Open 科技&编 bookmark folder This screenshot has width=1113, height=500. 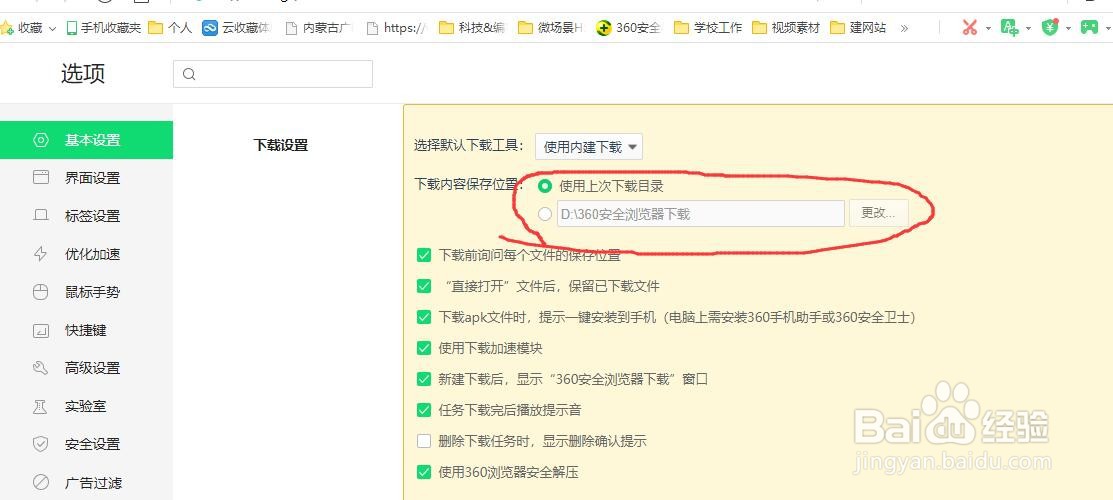[x=472, y=28]
